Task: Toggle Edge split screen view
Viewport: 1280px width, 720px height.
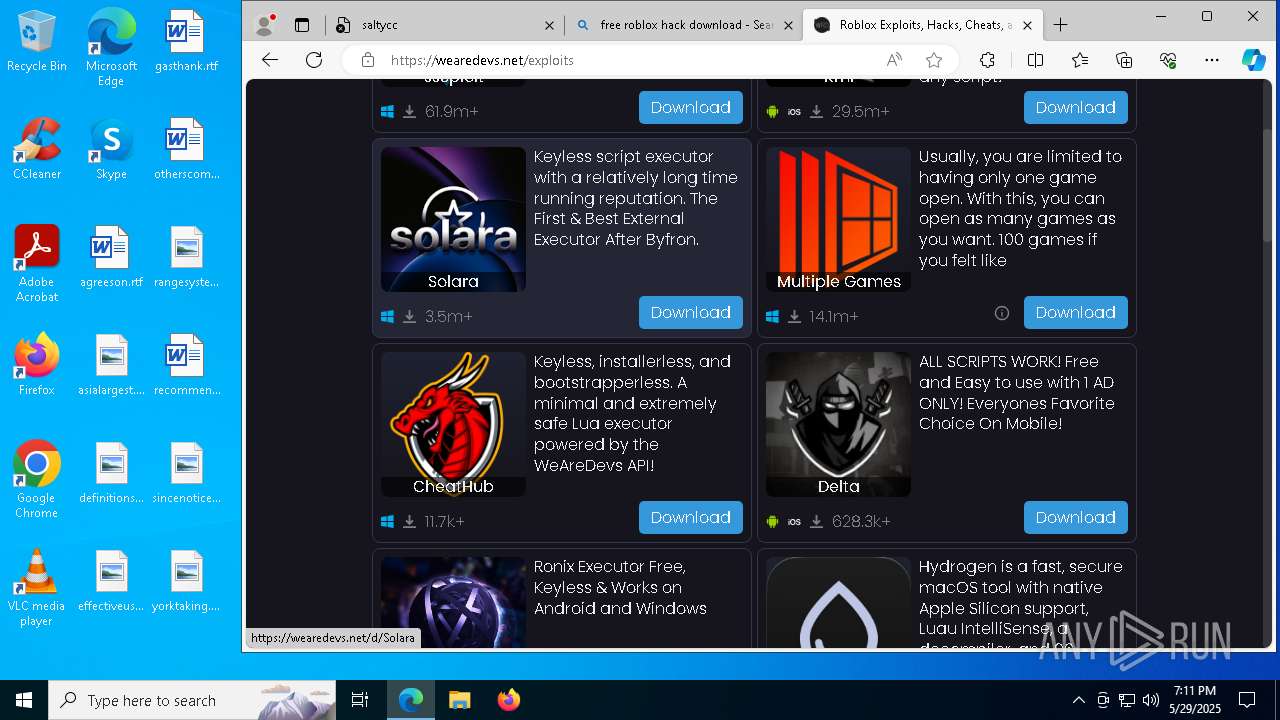Action: 1035,60
